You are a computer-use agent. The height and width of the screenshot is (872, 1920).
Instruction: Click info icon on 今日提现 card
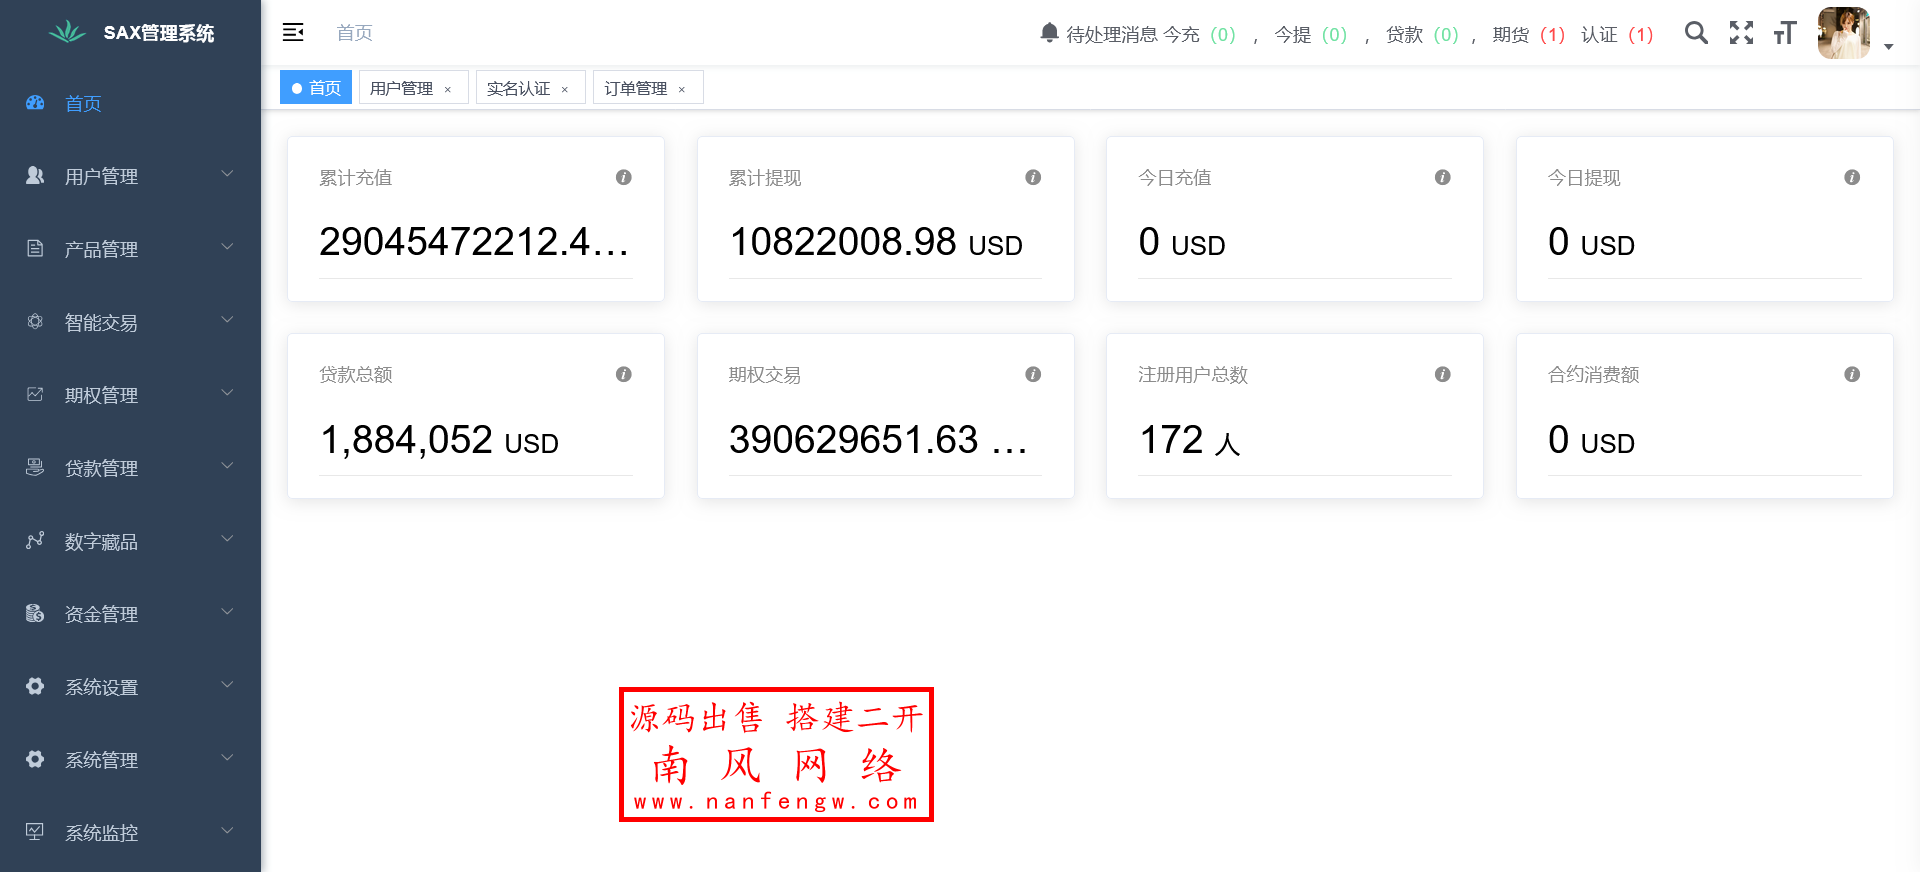click(1852, 177)
